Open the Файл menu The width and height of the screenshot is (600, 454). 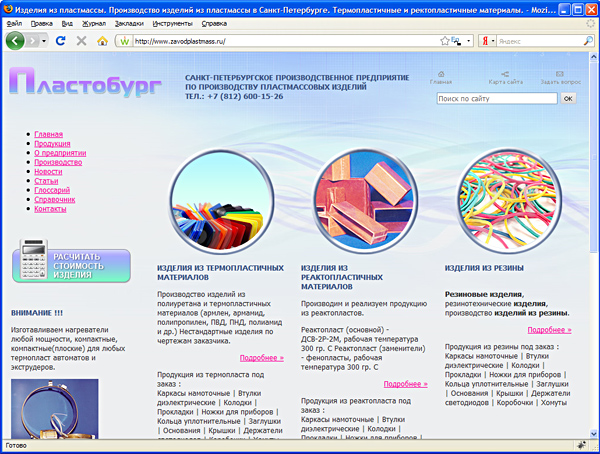pos(14,23)
